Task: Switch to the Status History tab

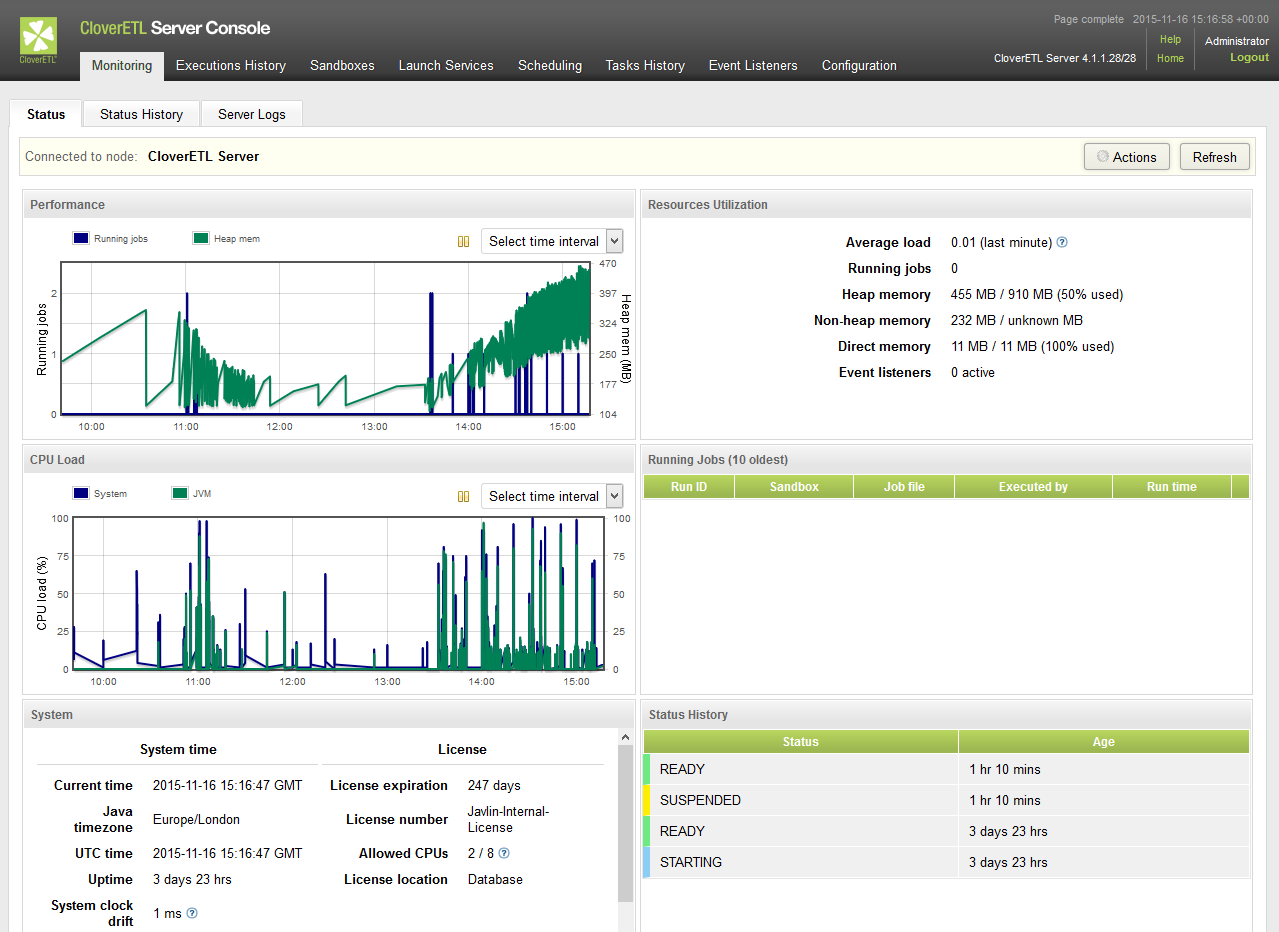Action: coord(141,114)
